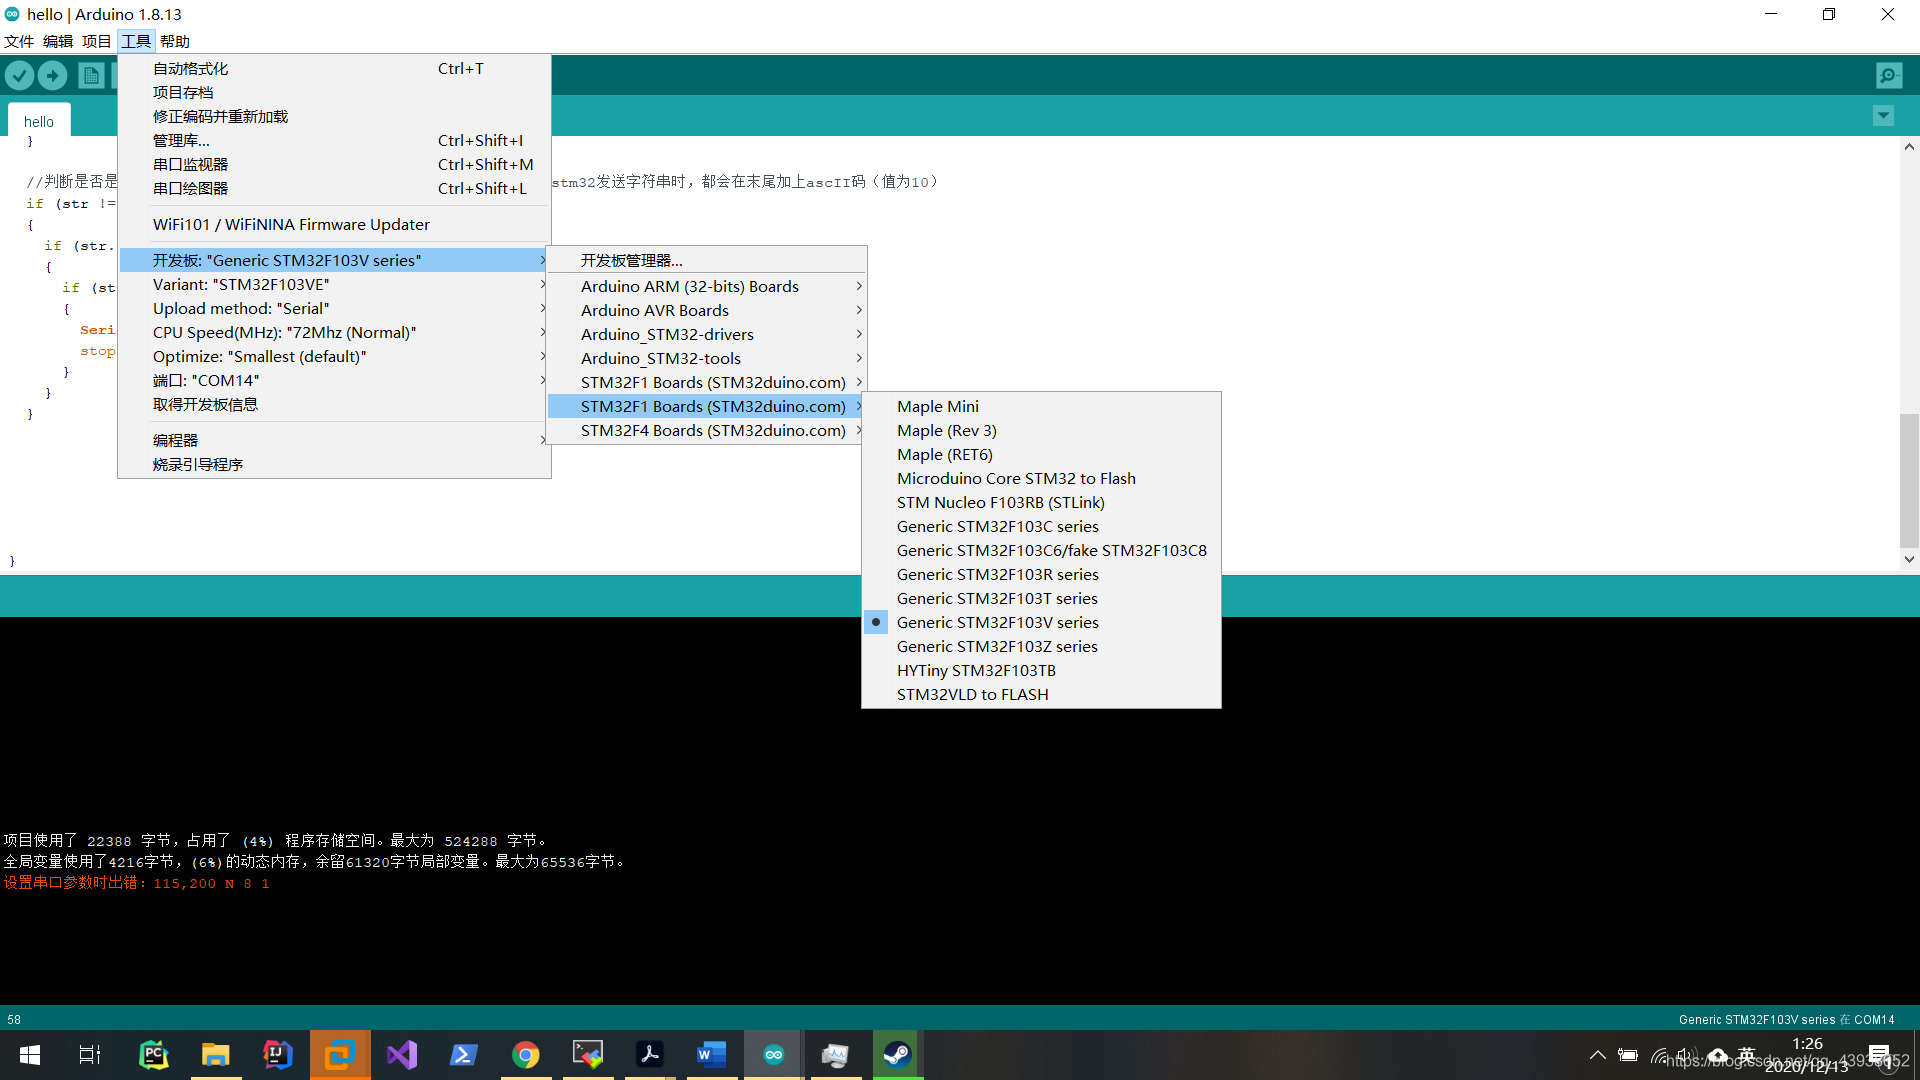Open Visual Studio from the taskbar
1920x1080 pixels.
point(402,1054)
